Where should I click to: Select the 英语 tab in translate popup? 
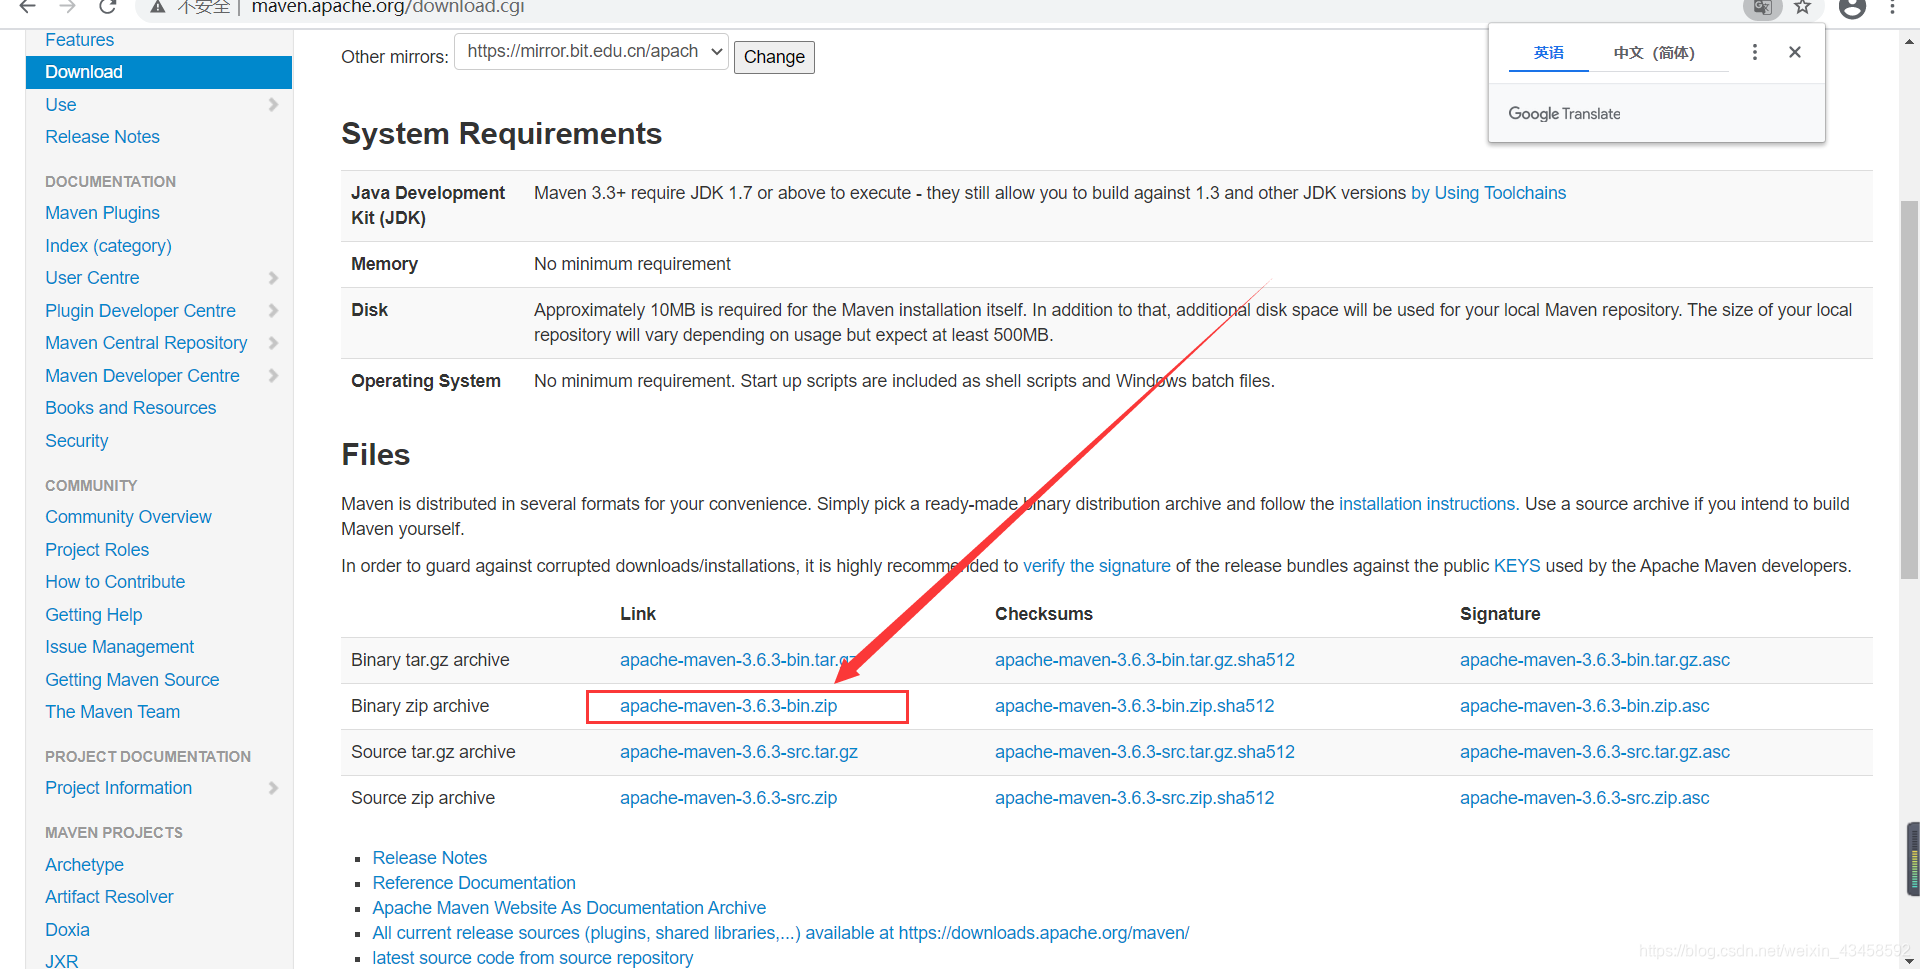(x=1549, y=52)
